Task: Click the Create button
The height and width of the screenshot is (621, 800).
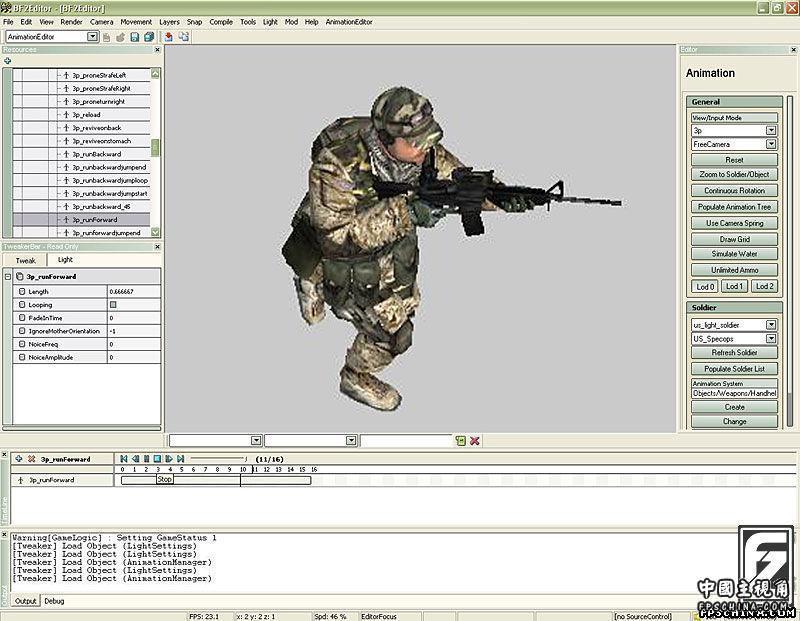Action: pos(734,407)
